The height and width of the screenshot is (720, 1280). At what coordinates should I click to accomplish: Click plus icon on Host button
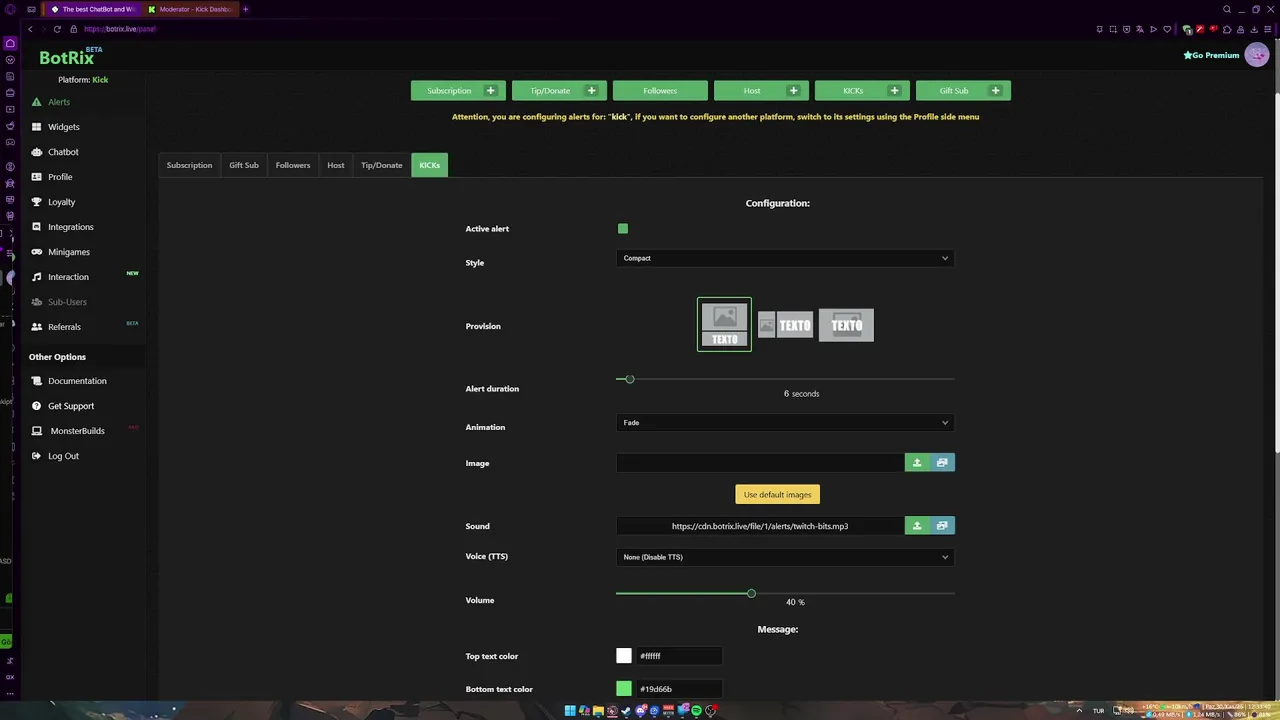(x=793, y=91)
